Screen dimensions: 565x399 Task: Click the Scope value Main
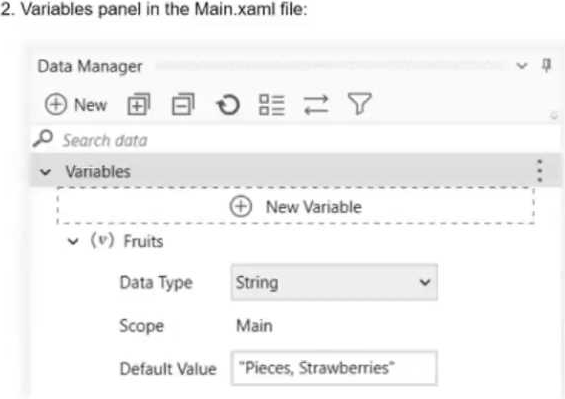pyautogui.click(x=254, y=326)
